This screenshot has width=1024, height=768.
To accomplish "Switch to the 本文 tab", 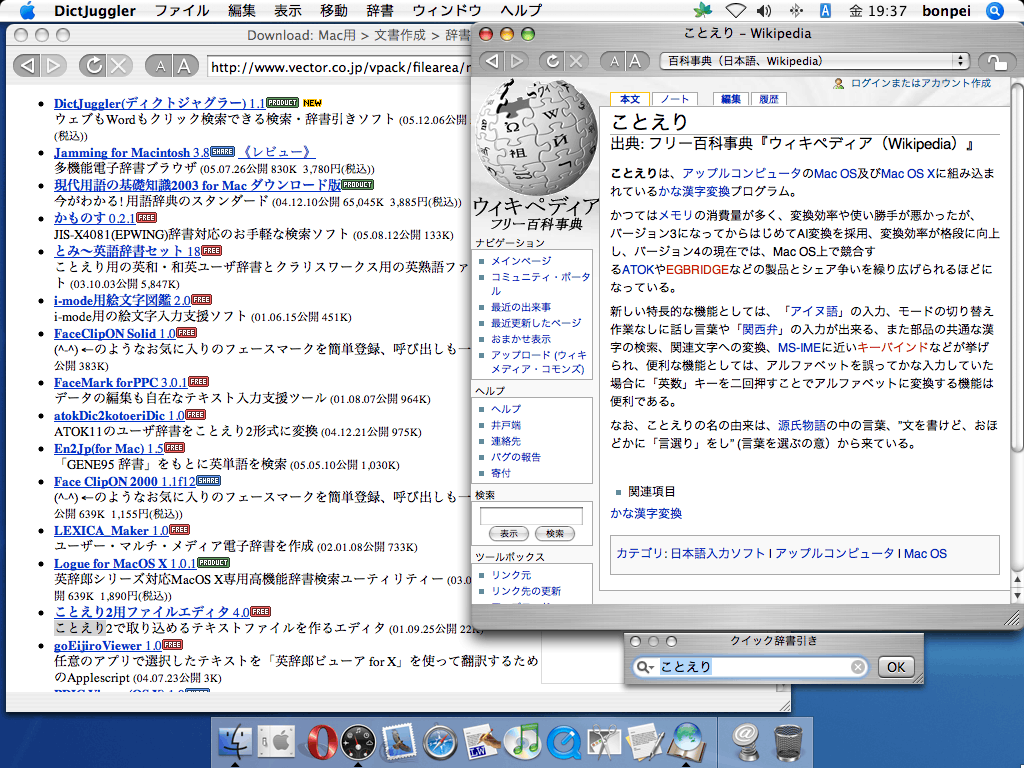I will (630, 99).
